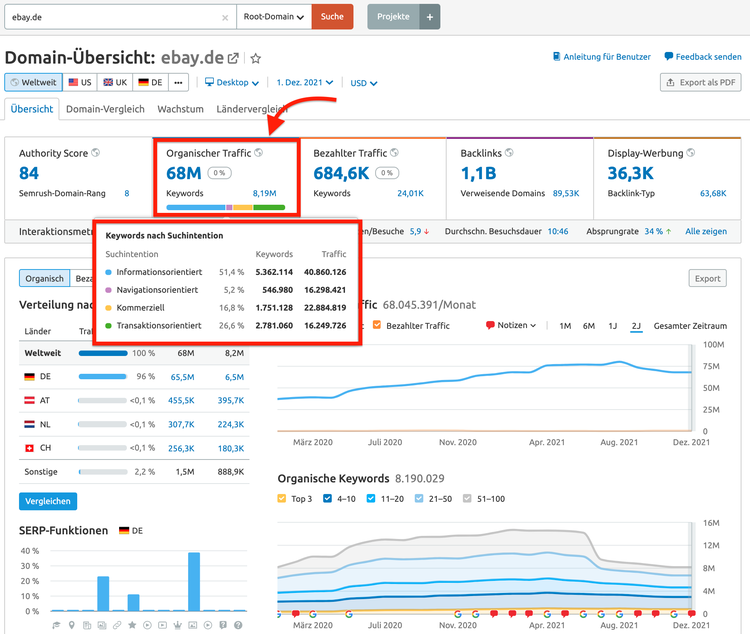This screenshot has width=750, height=634.
Task: Select the Organisch toggle in the distribution panel
Action: pos(44,278)
